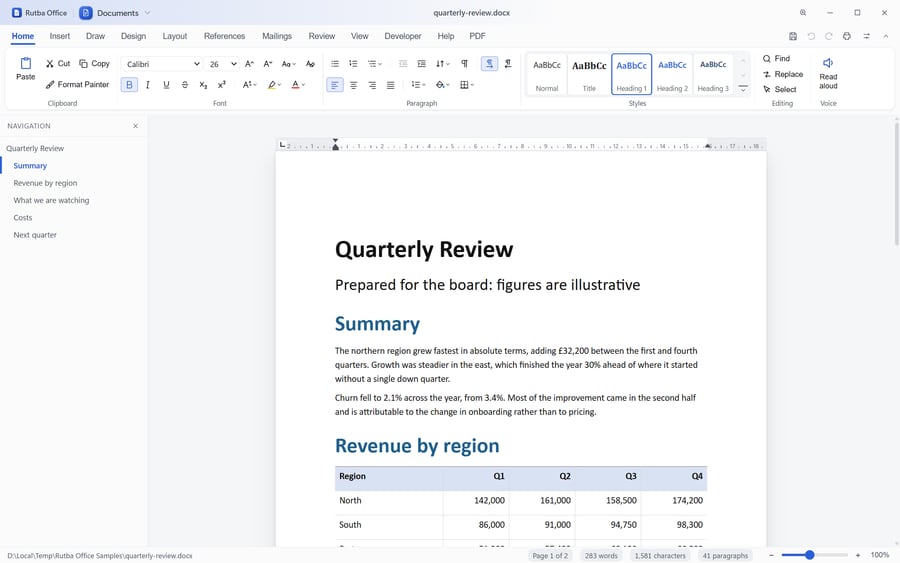Save document with floppy disk icon
Viewport: 900px width, 563px height.
(x=793, y=36)
